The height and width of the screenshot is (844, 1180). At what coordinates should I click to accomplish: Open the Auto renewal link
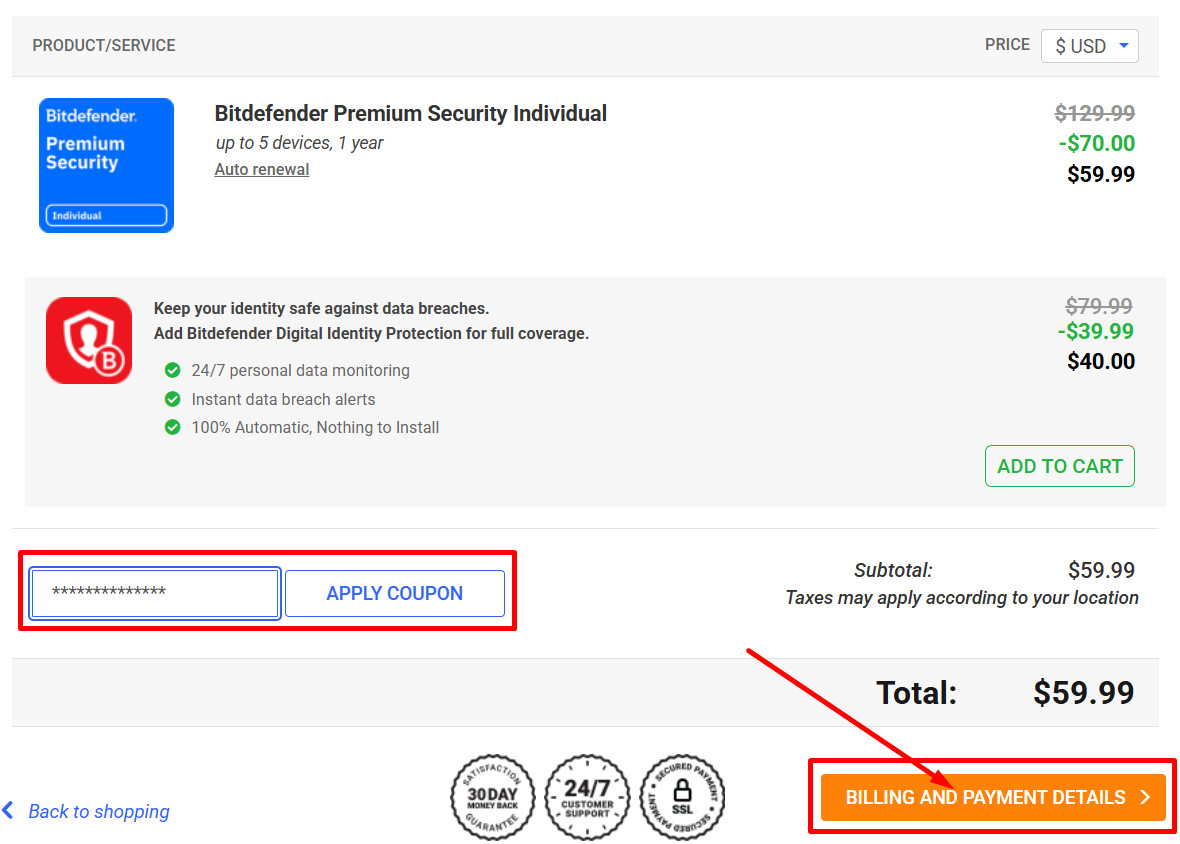[x=261, y=169]
